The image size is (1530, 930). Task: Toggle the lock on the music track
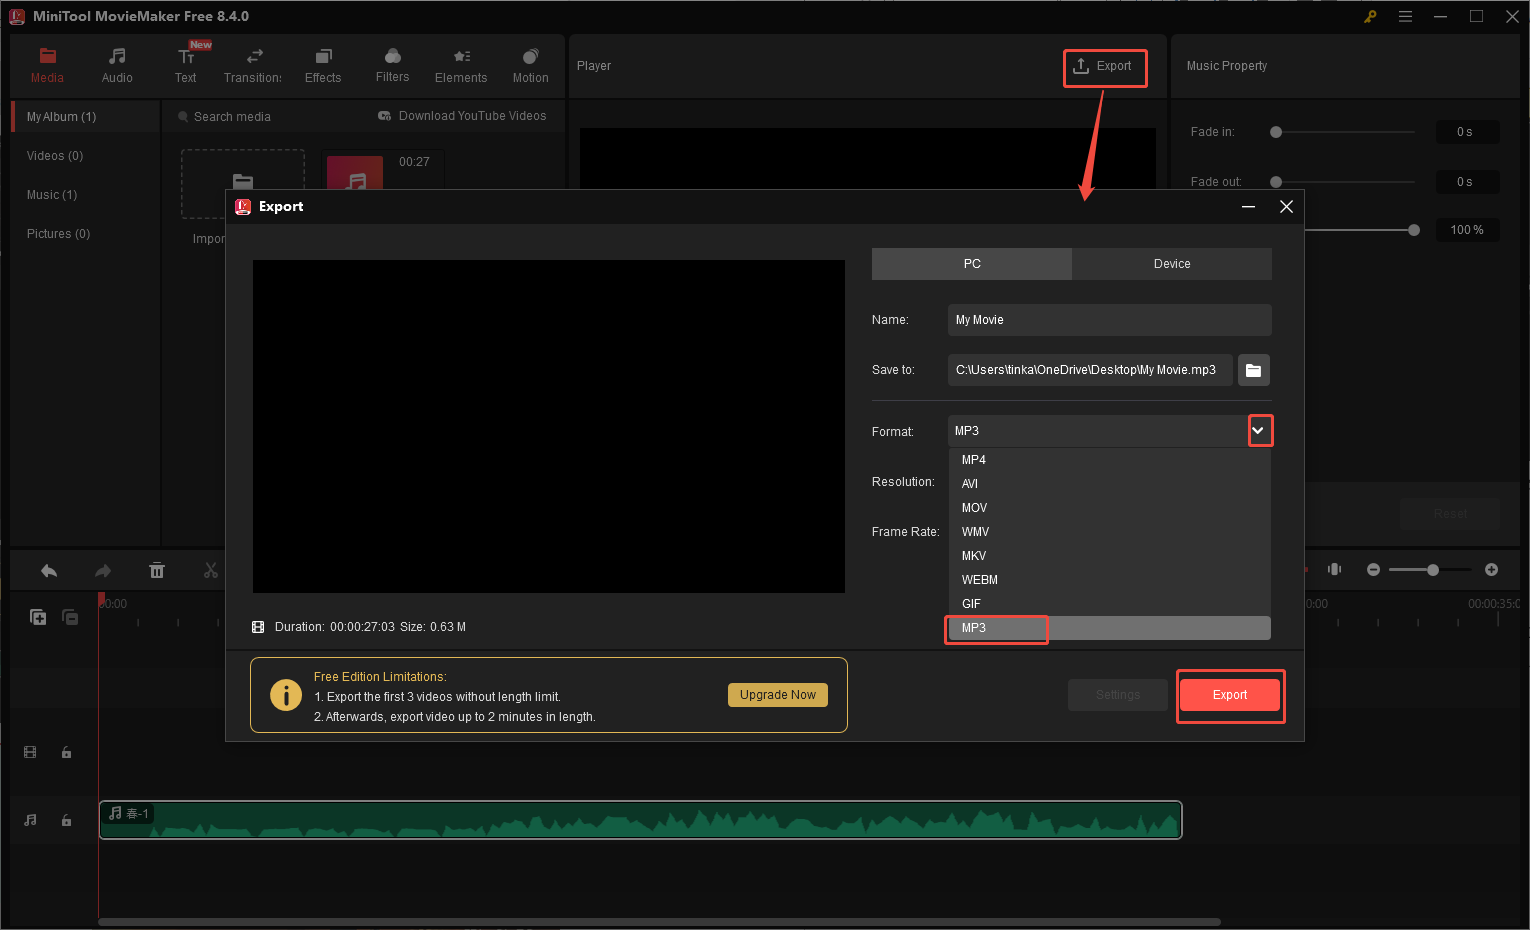[66, 819]
